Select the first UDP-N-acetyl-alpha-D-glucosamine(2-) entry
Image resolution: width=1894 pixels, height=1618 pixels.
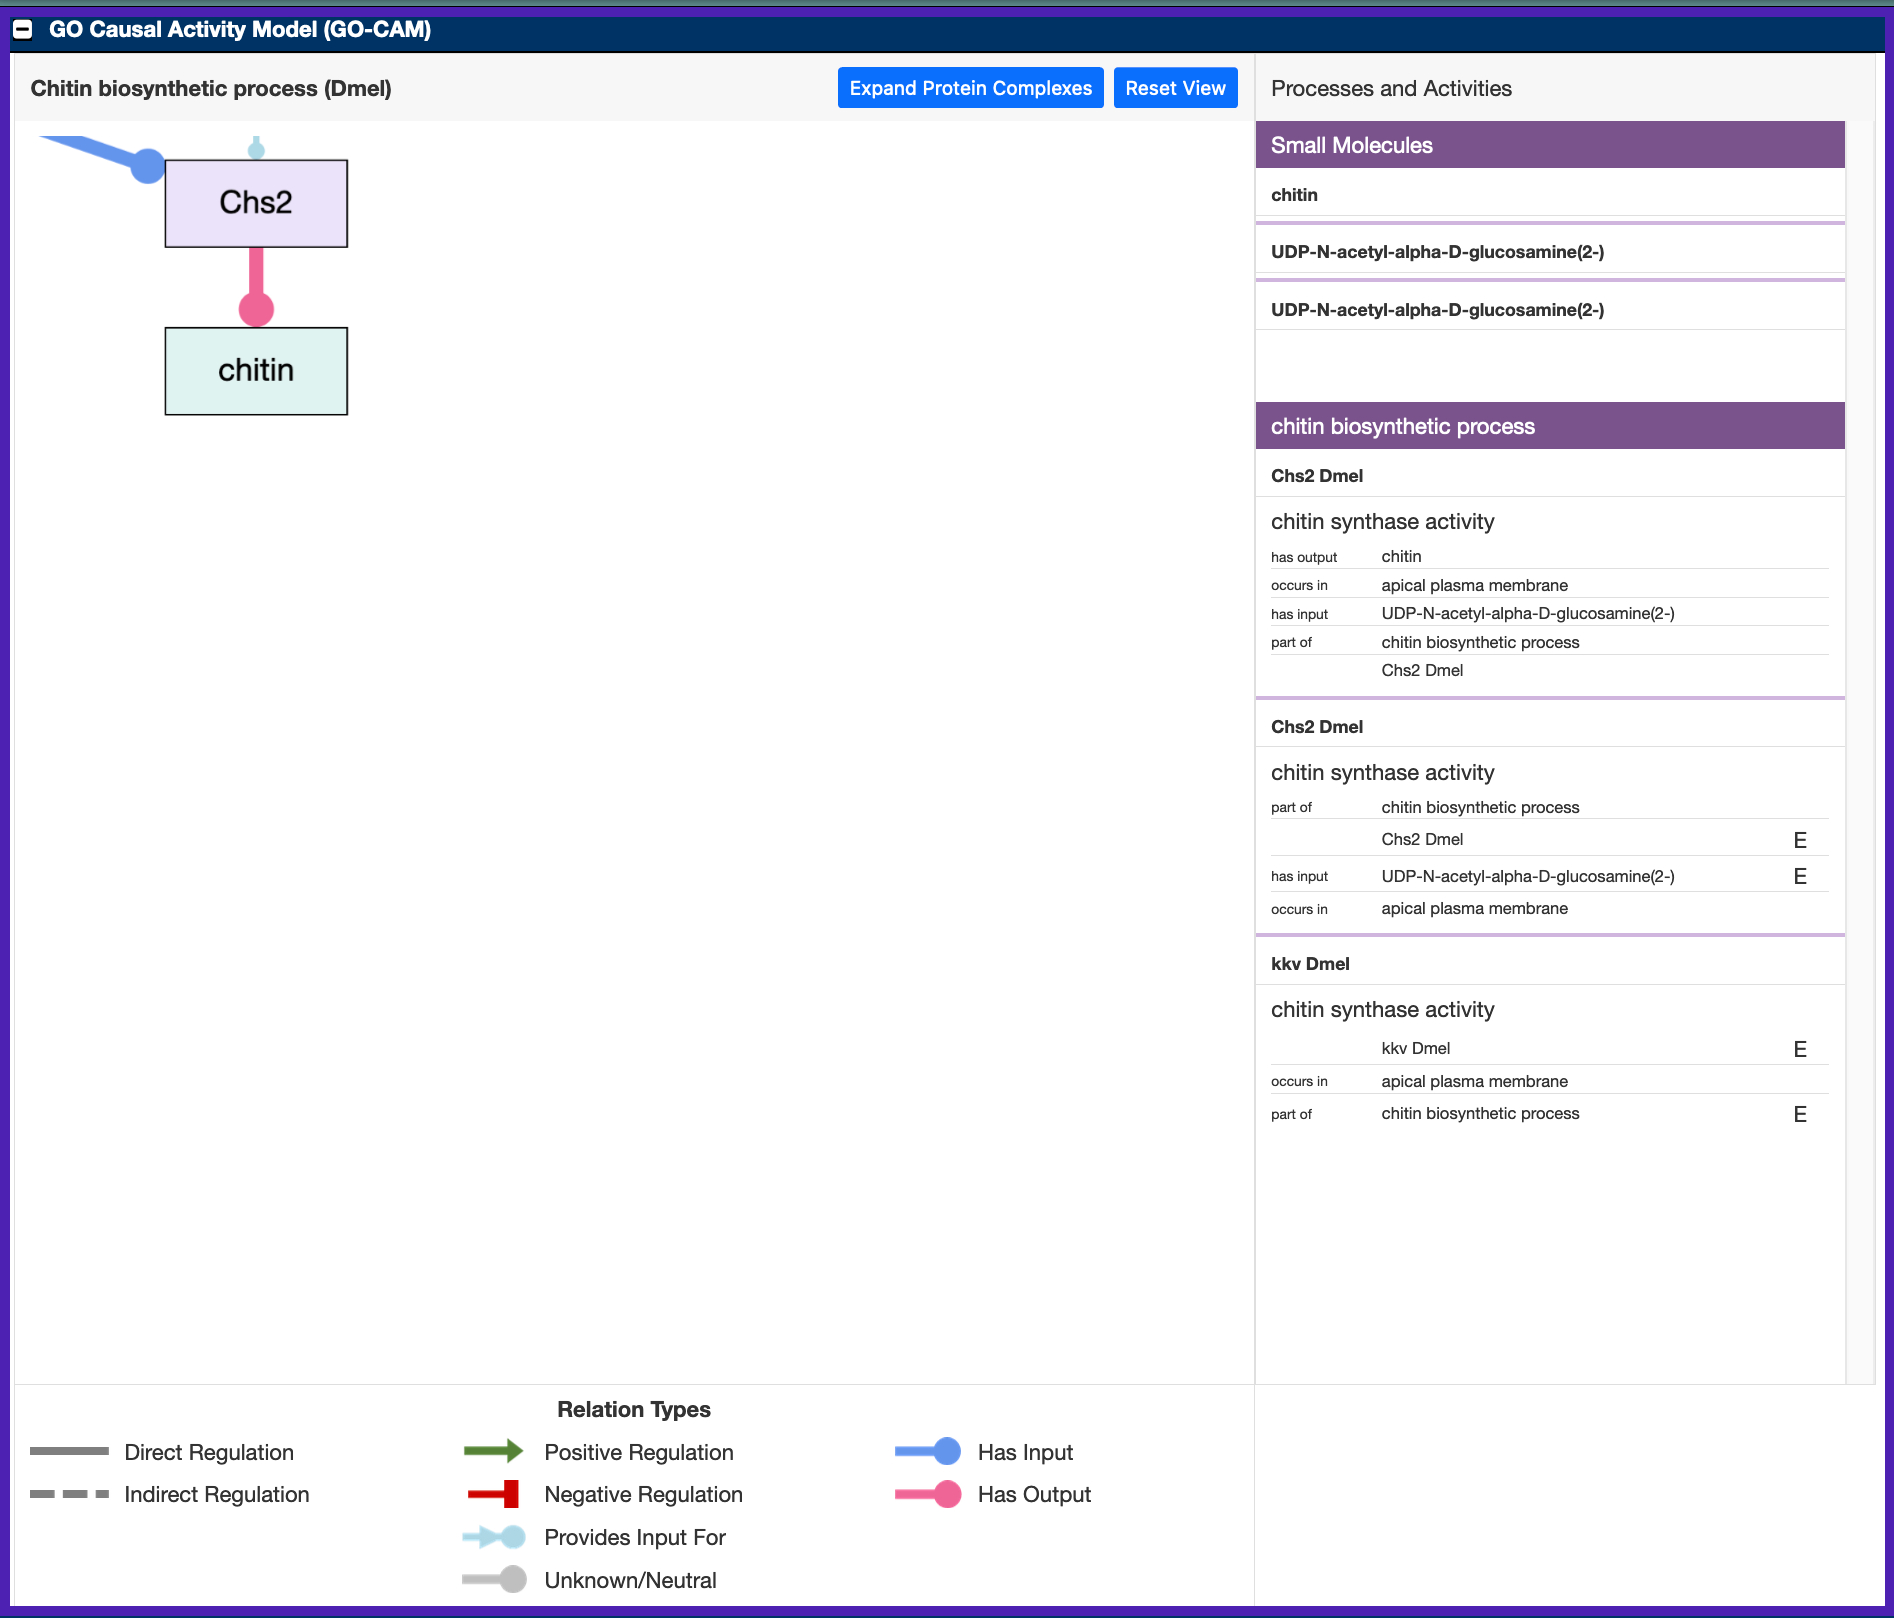click(1436, 252)
